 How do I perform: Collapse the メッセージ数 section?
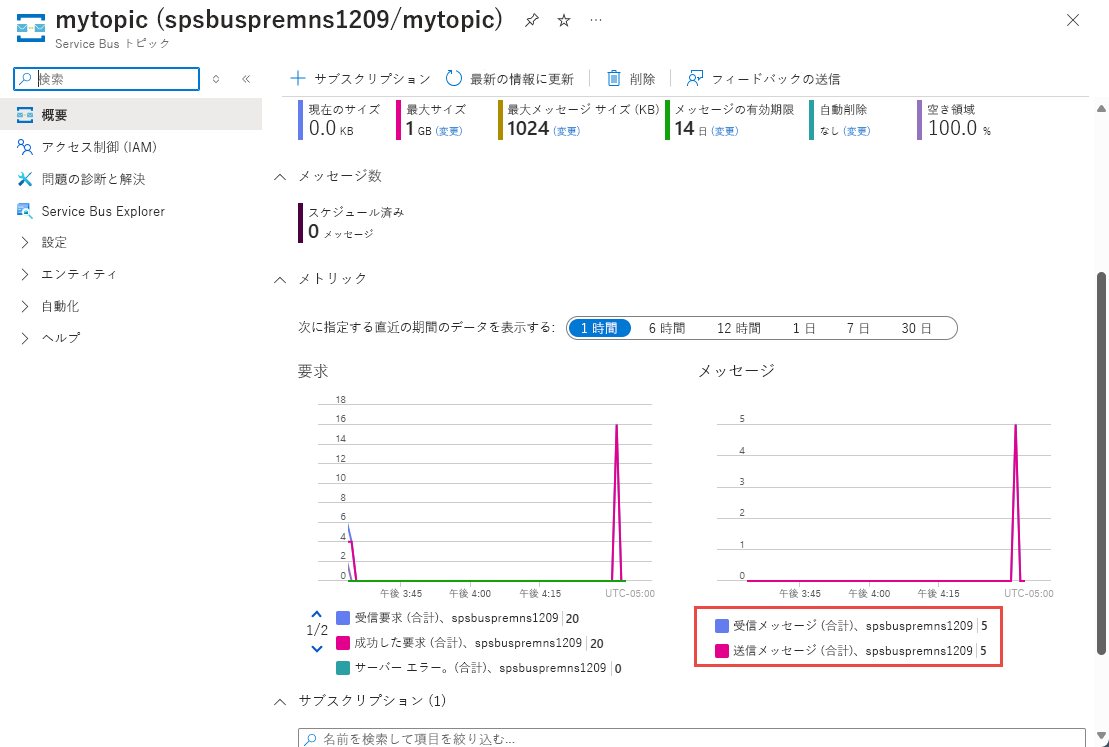click(x=280, y=176)
